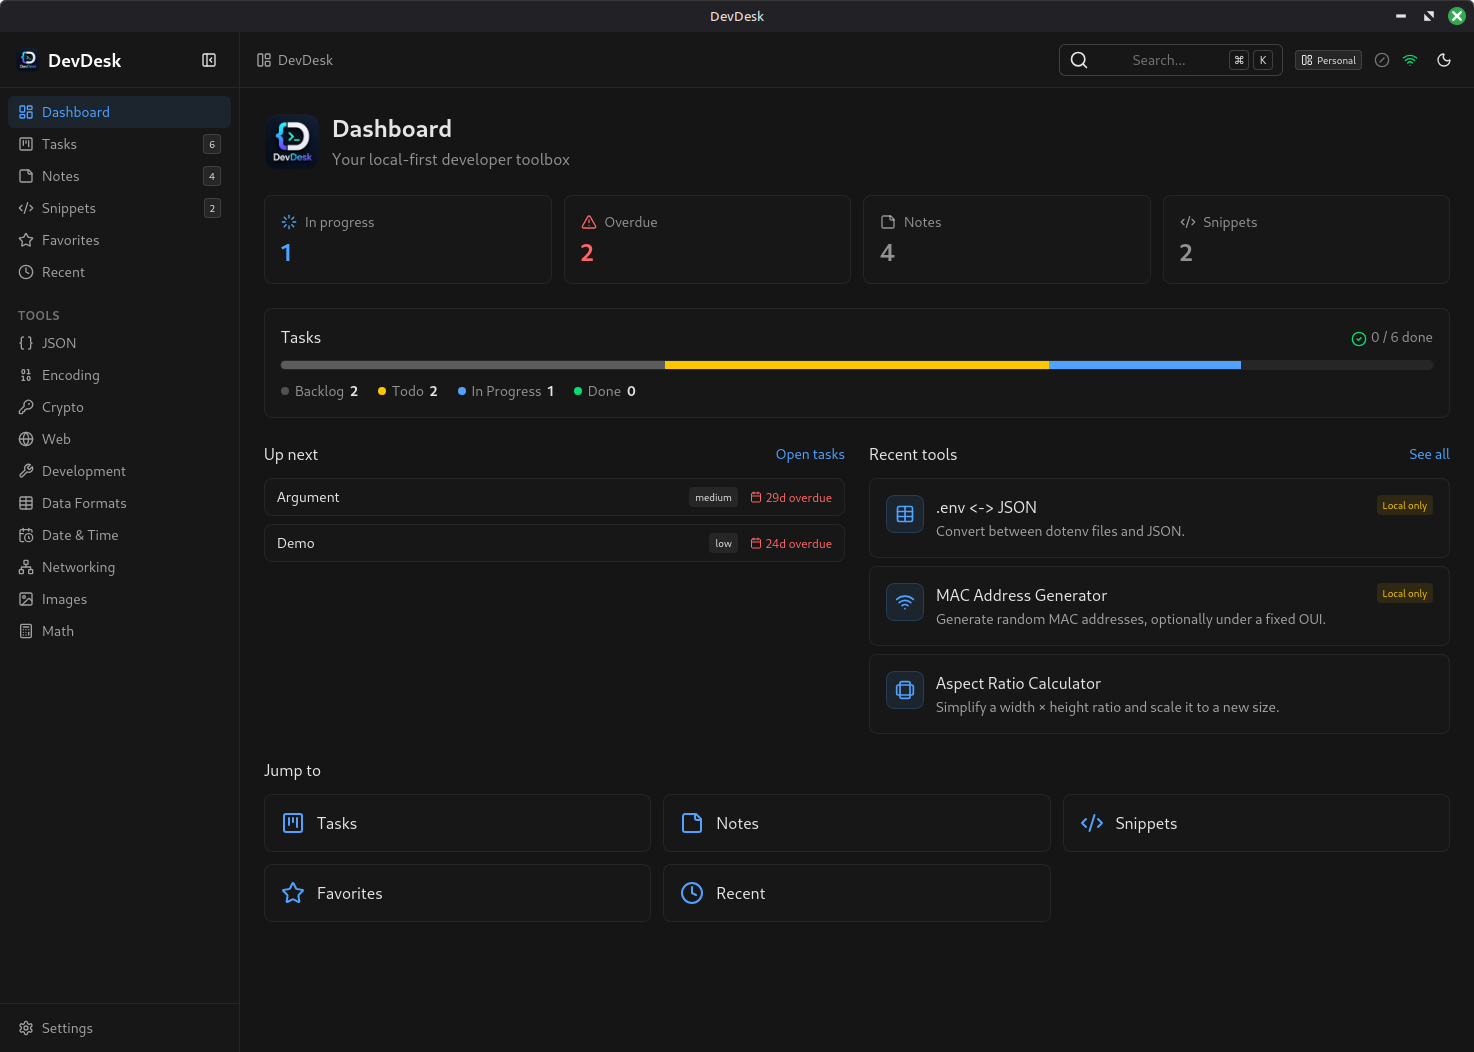This screenshot has width=1474, height=1052.
Task: Open the Snippets stat card showing 2
Action: pos(1306,240)
